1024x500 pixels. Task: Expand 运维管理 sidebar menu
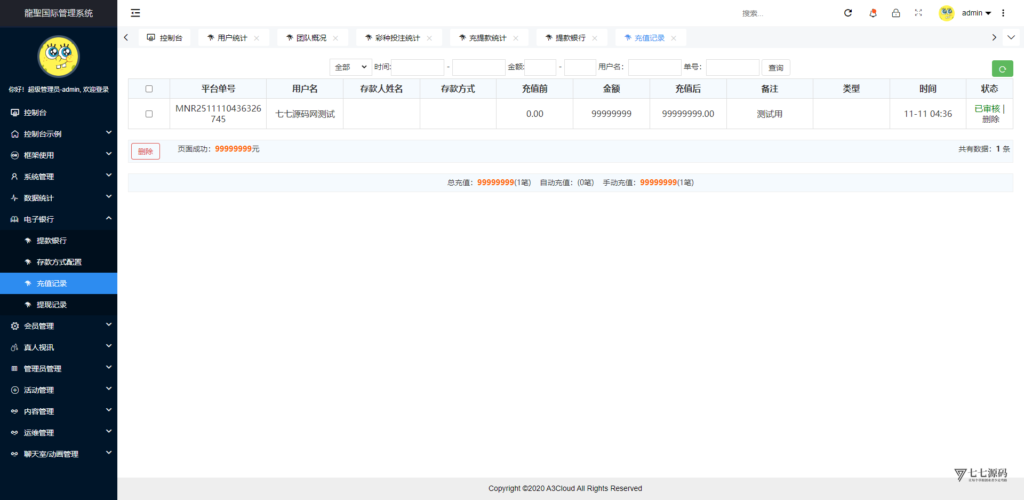(59, 433)
